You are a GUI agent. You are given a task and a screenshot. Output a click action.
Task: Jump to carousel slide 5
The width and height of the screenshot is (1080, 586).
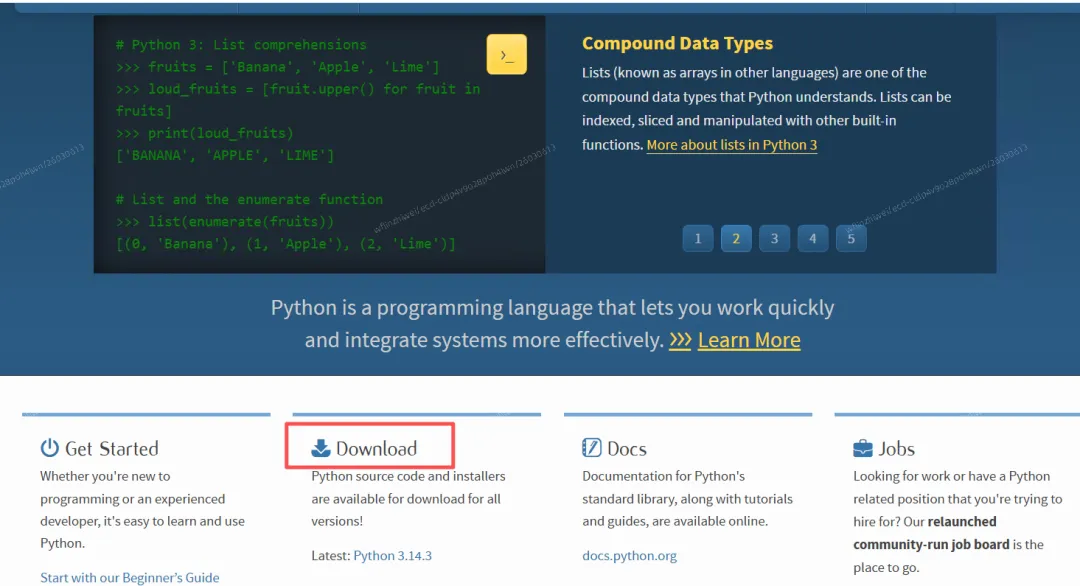coord(851,238)
